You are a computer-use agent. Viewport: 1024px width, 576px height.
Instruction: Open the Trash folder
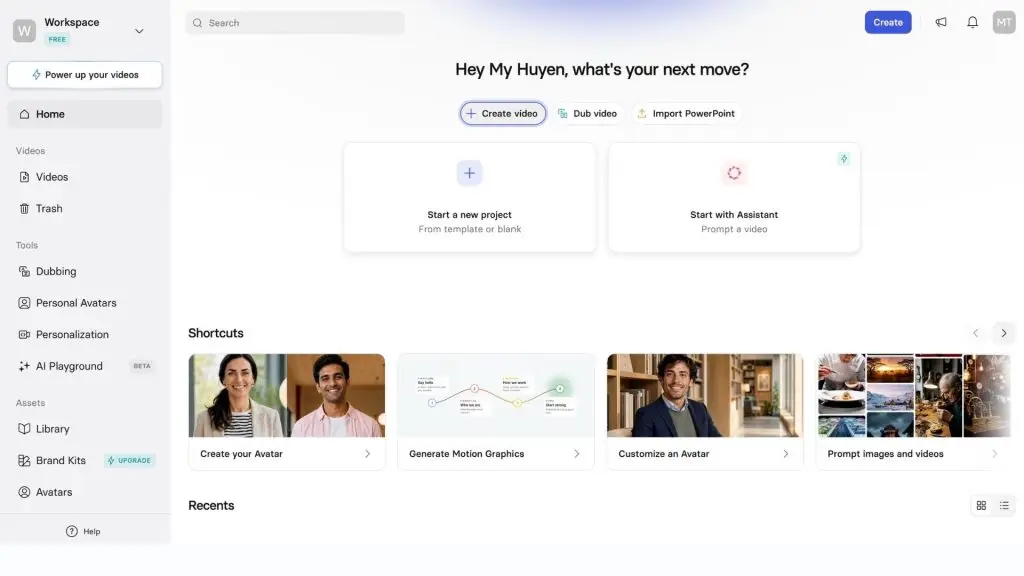click(x=85, y=208)
